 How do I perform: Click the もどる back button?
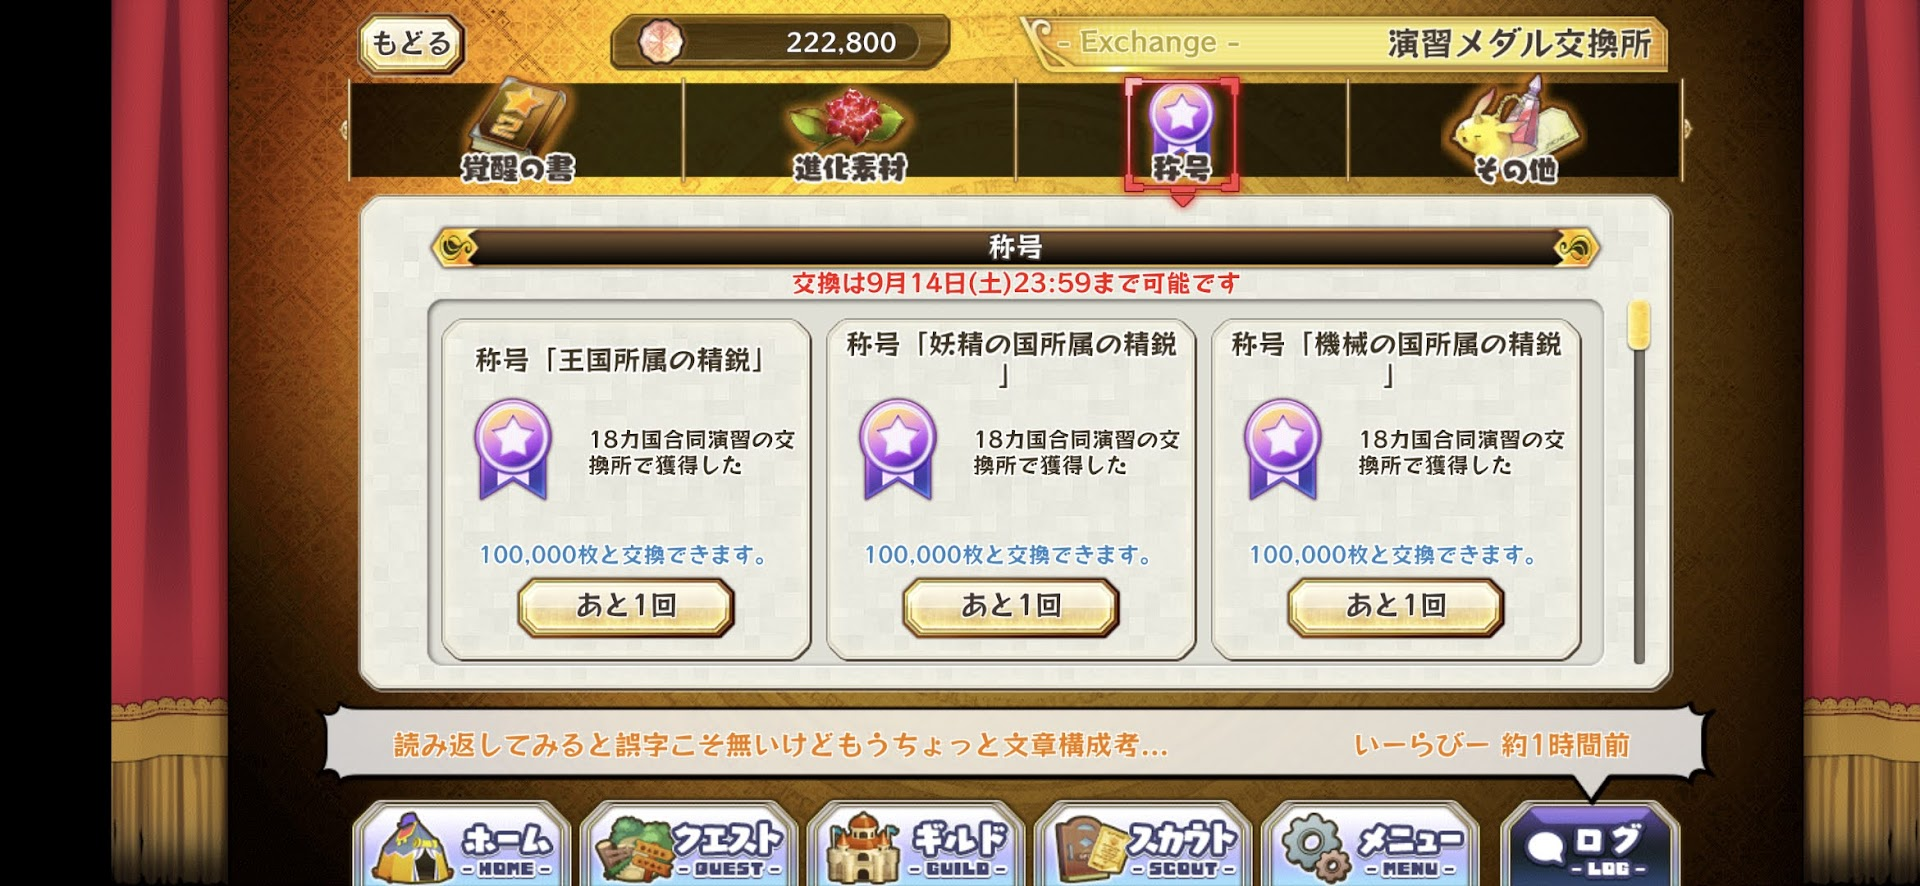coord(412,44)
